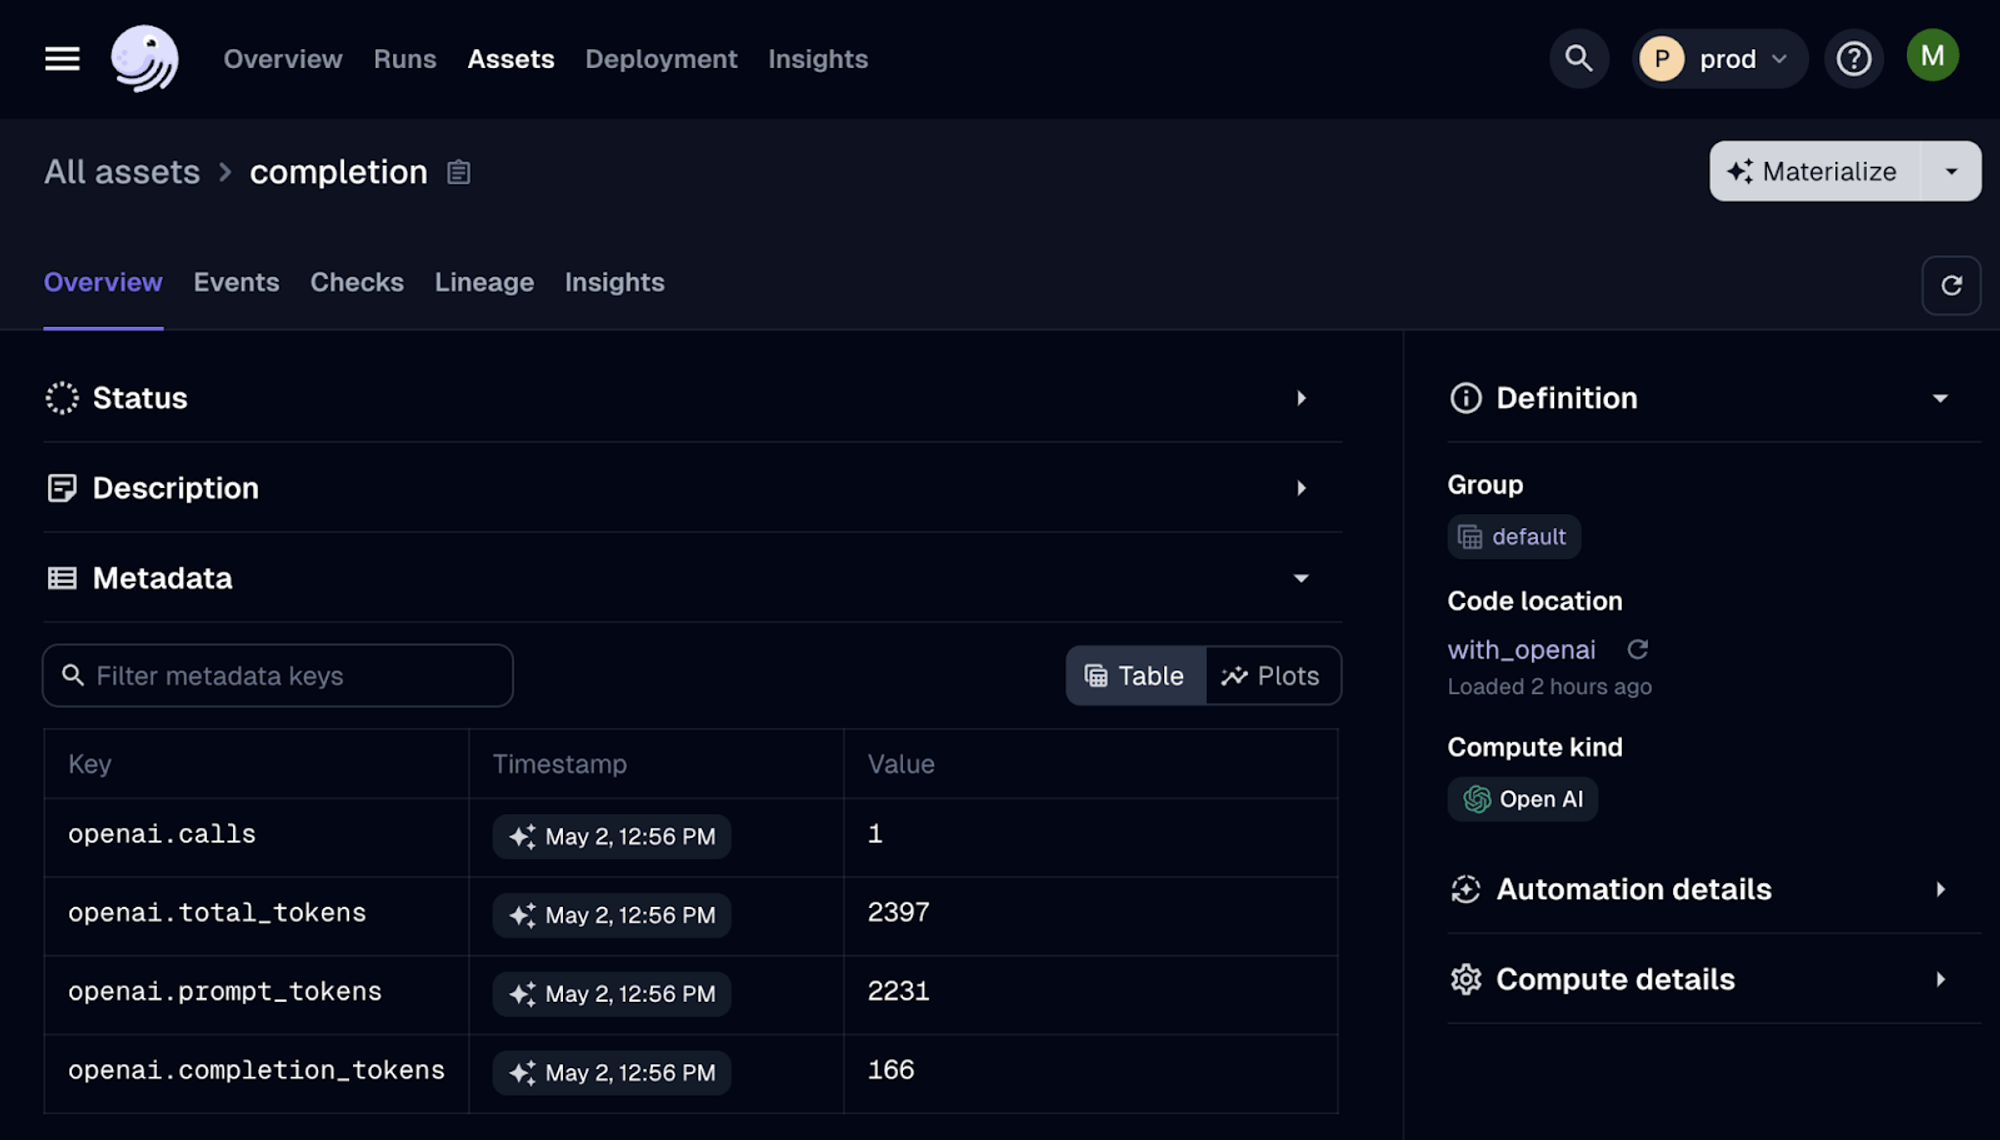Click the OpenAI logo in compute kind
This screenshot has width=2000, height=1140.
[1477, 799]
